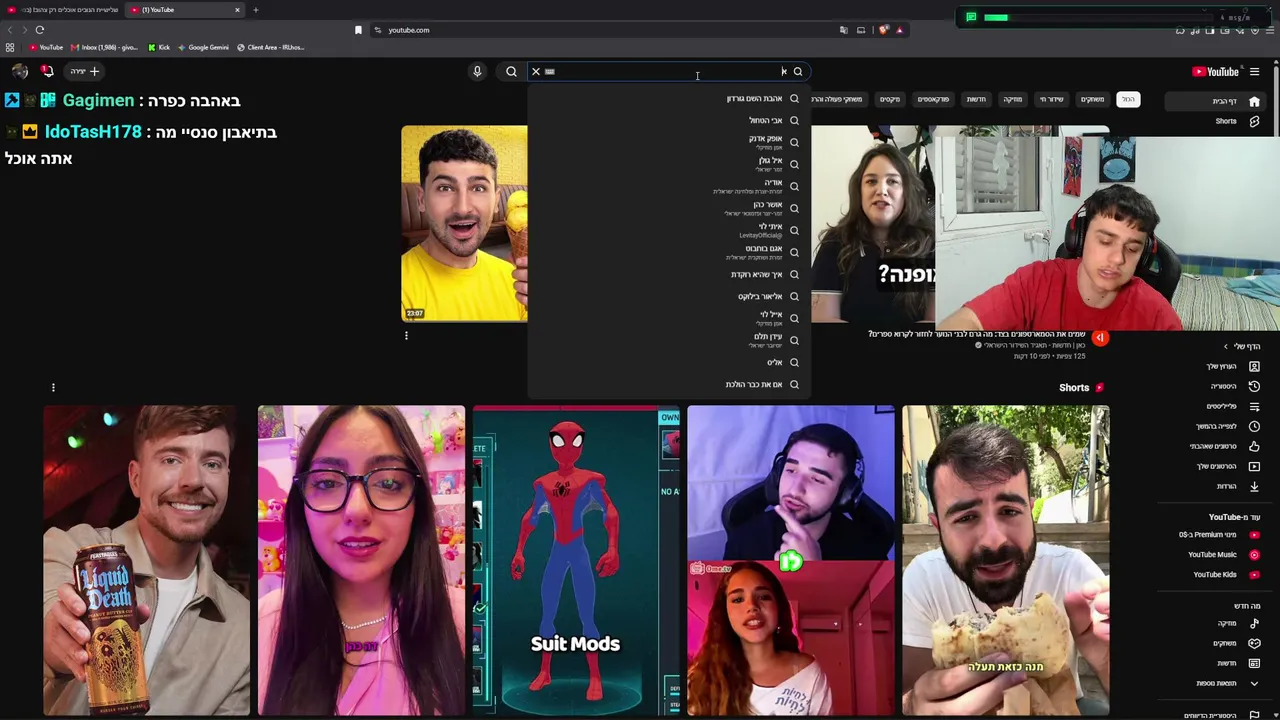Image resolution: width=1280 pixels, height=720 pixels.
Task: Open the Spider-Man 'Suit Mods' Short
Action: 576,561
